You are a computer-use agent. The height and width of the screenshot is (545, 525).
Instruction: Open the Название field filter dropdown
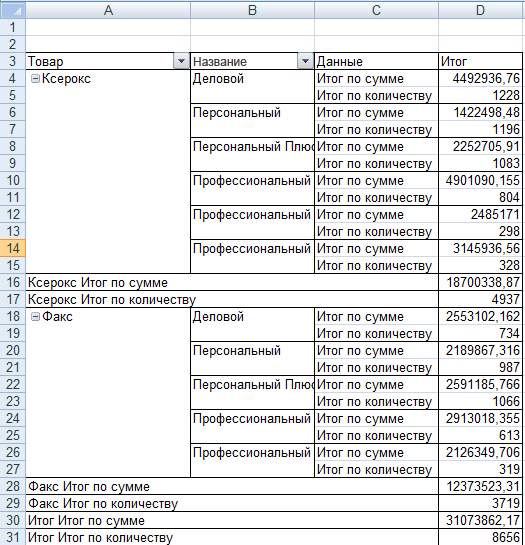click(x=305, y=61)
